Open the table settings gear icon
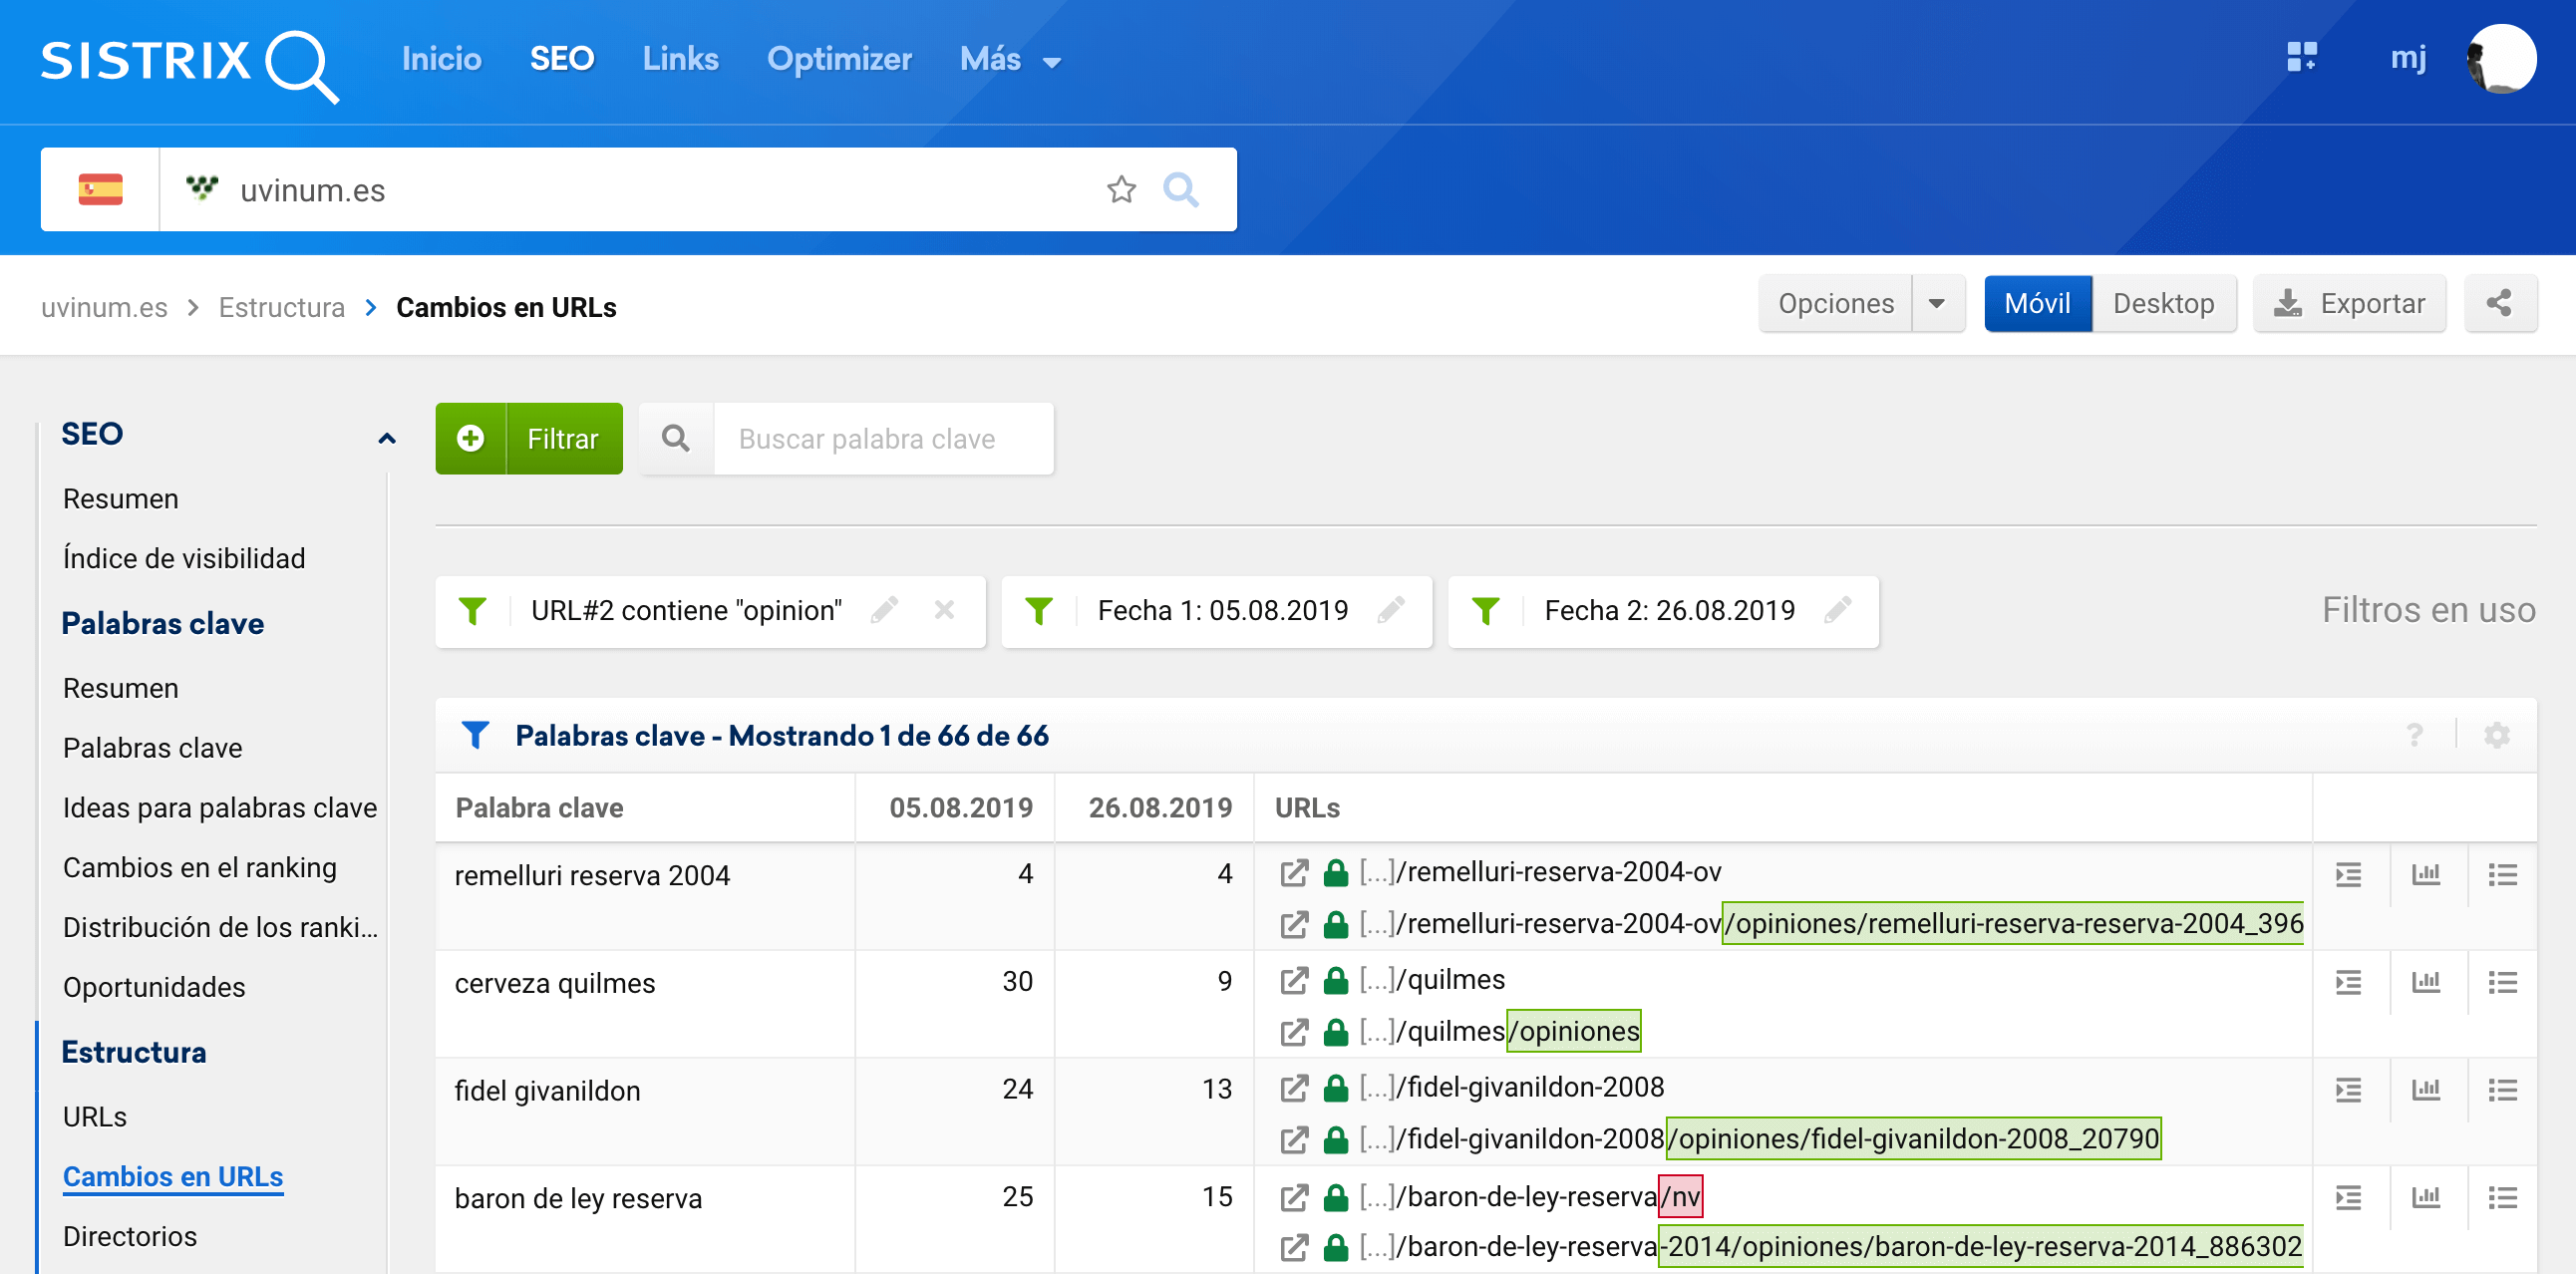The image size is (2576, 1274). tap(2496, 735)
